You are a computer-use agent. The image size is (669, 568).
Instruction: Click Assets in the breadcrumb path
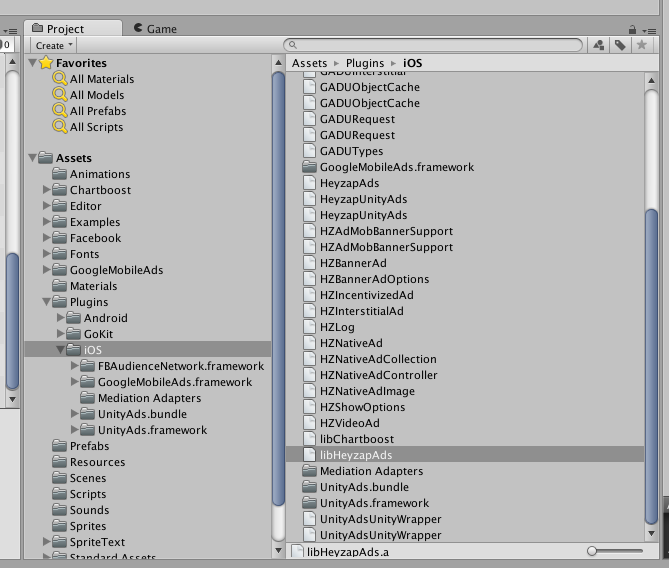coord(309,63)
